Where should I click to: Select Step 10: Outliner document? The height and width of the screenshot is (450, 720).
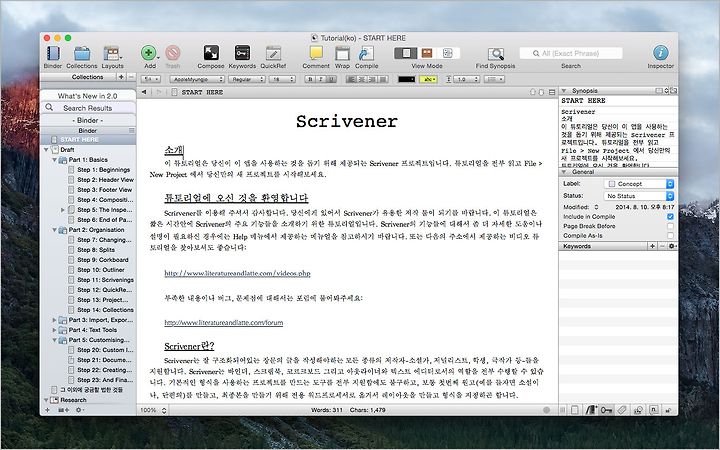(101, 270)
